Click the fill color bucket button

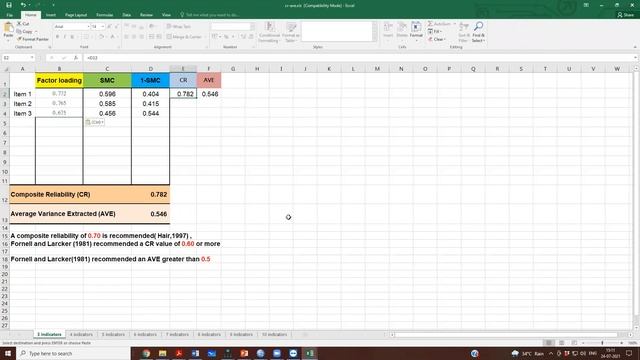coord(101,37)
